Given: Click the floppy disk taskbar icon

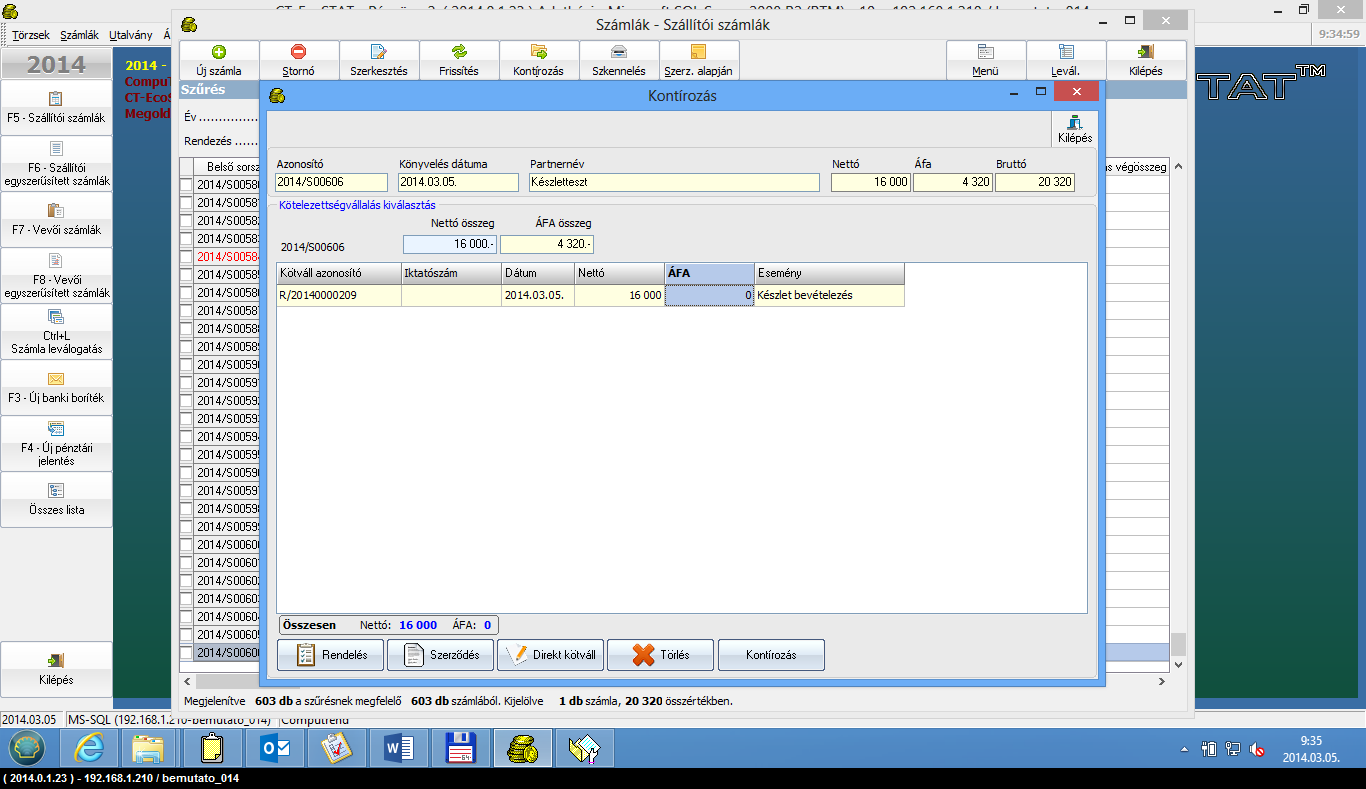Looking at the screenshot, I should pyautogui.click(x=460, y=748).
